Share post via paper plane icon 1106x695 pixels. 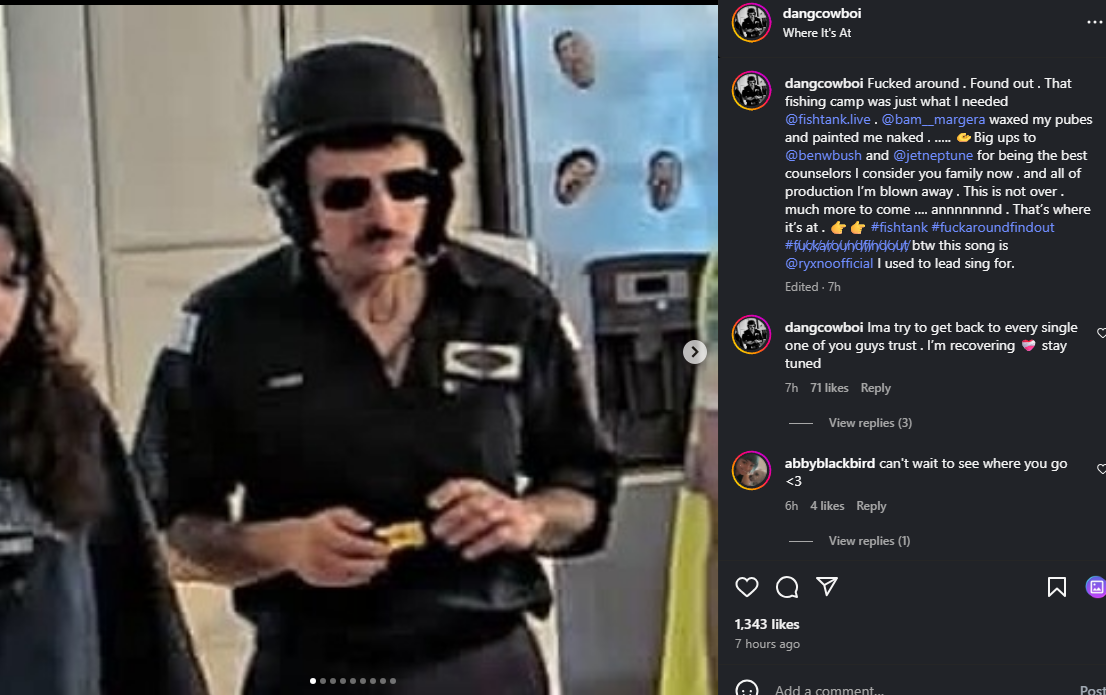click(827, 586)
